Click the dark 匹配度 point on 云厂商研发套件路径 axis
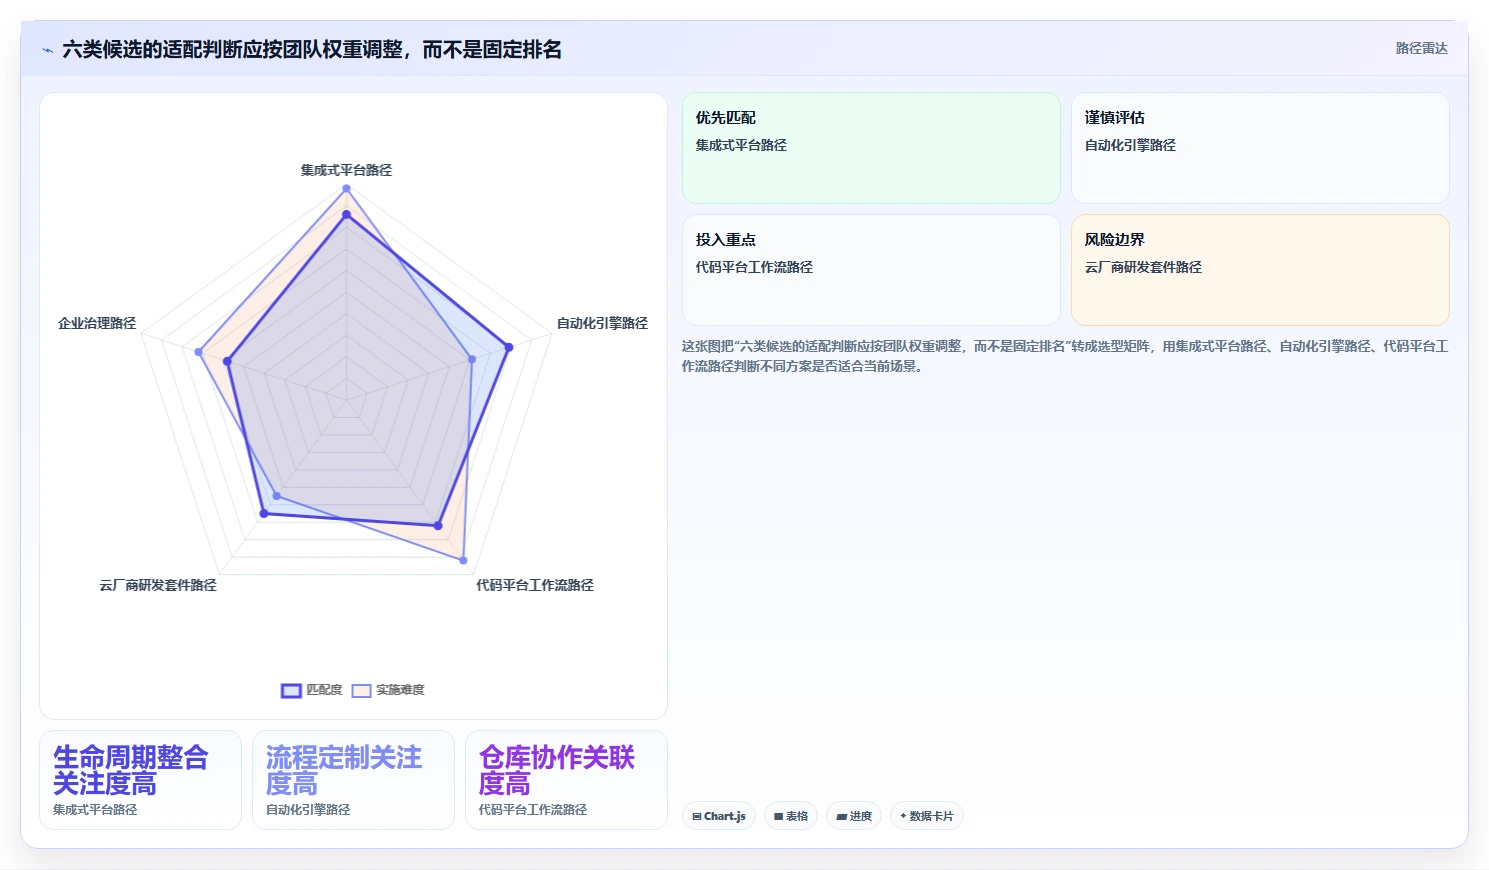The height and width of the screenshot is (870, 1489). pos(264,513)
